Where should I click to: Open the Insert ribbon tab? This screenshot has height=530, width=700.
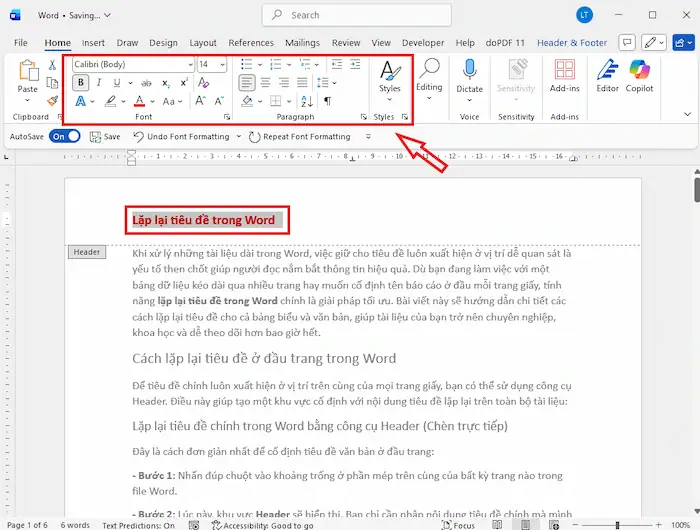coord(94,43)
